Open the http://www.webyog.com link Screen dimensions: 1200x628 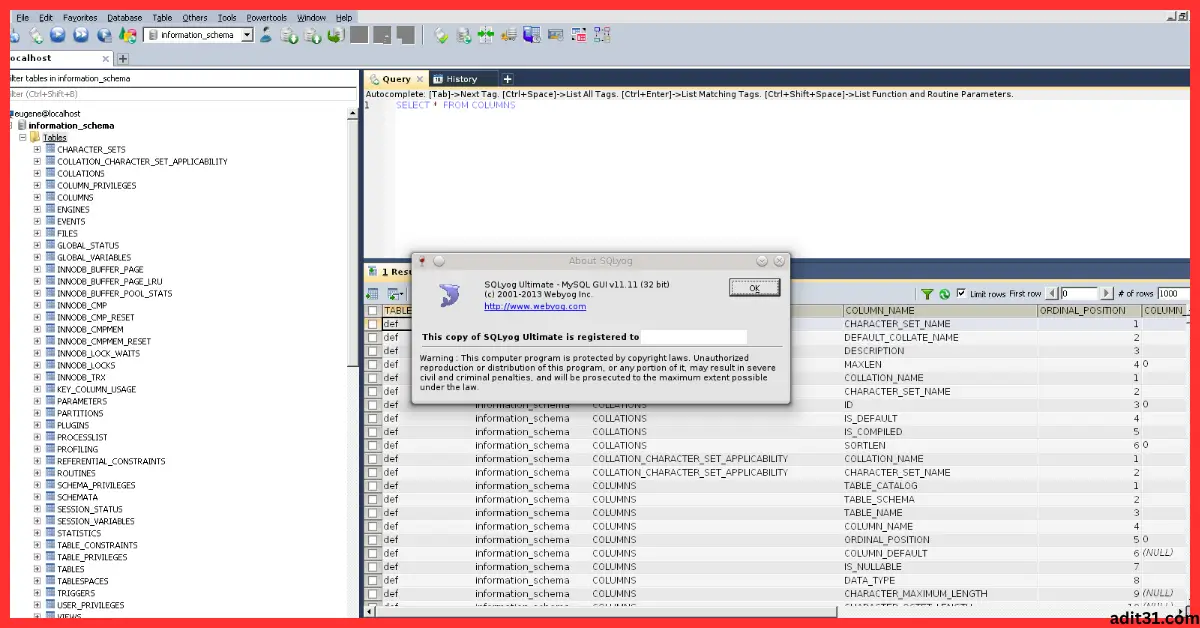pos(535,306)
